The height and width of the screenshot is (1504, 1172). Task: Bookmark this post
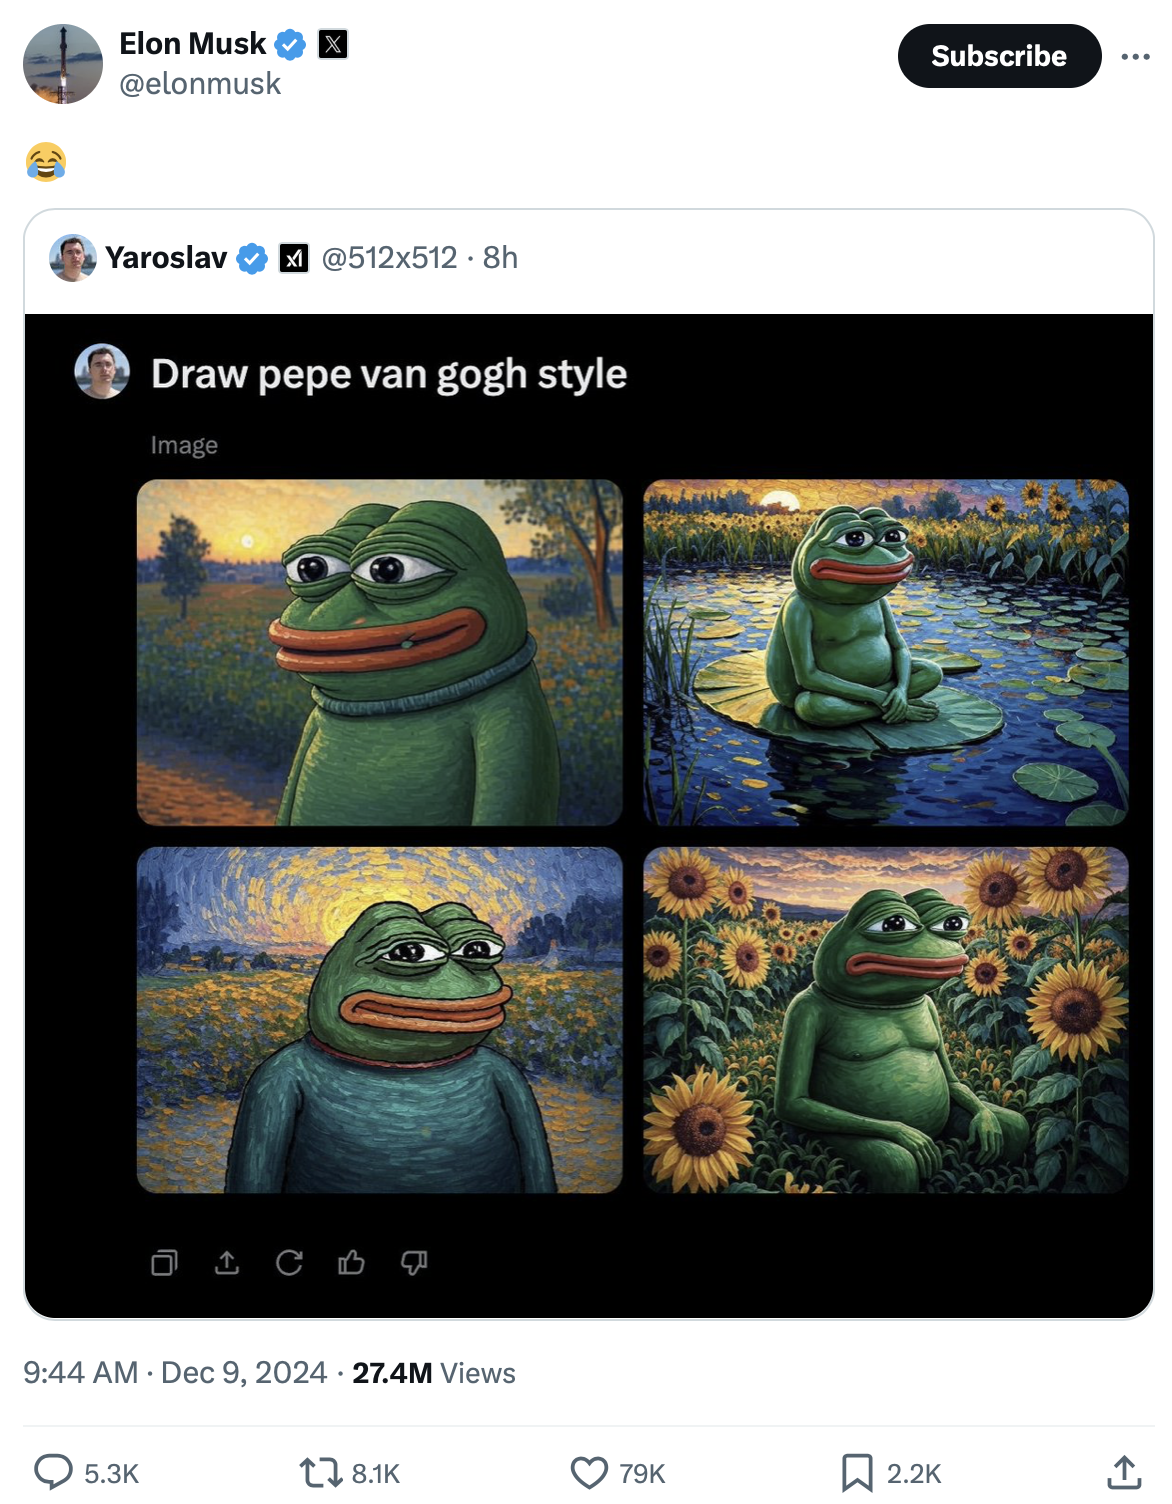(x=857, y=1472)
